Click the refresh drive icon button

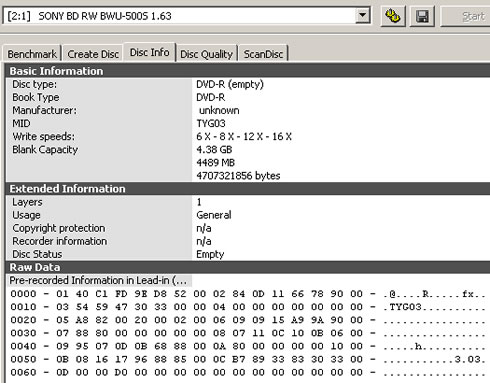click(x=393, y=16)
